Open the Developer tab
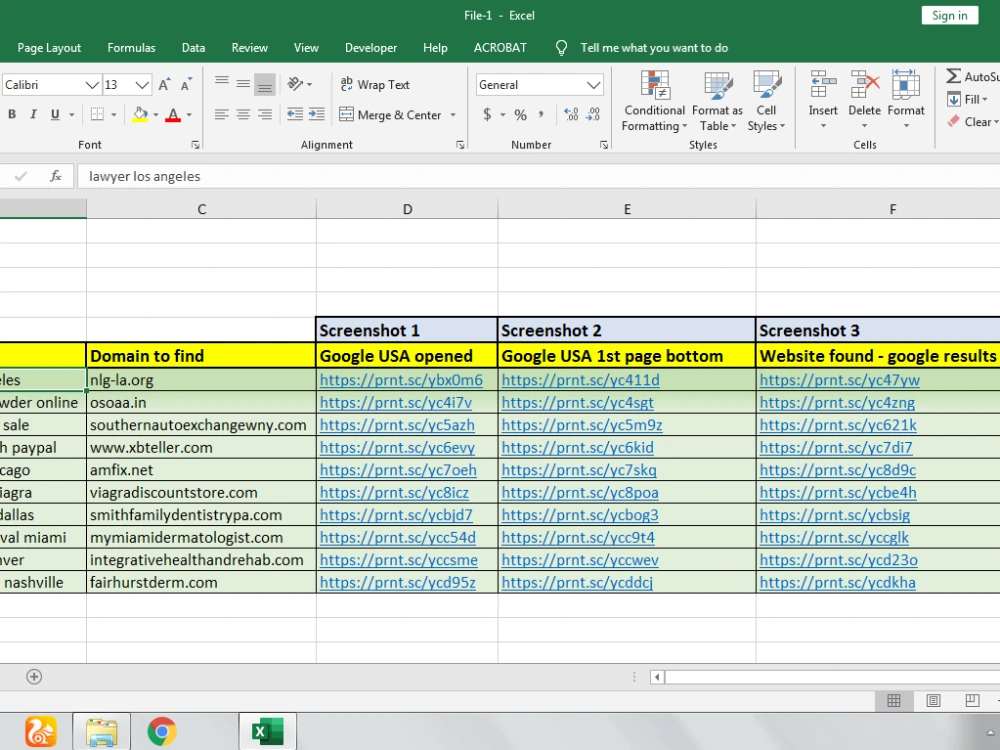The width and height of the screenshot is (1000, 750). coord(371,48)
